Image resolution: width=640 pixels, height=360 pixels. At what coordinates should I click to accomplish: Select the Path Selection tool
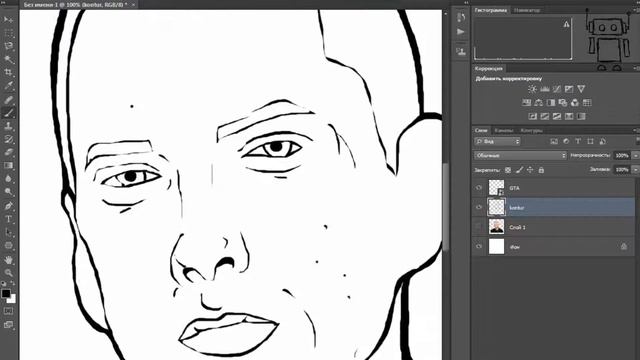pos(8,233)
